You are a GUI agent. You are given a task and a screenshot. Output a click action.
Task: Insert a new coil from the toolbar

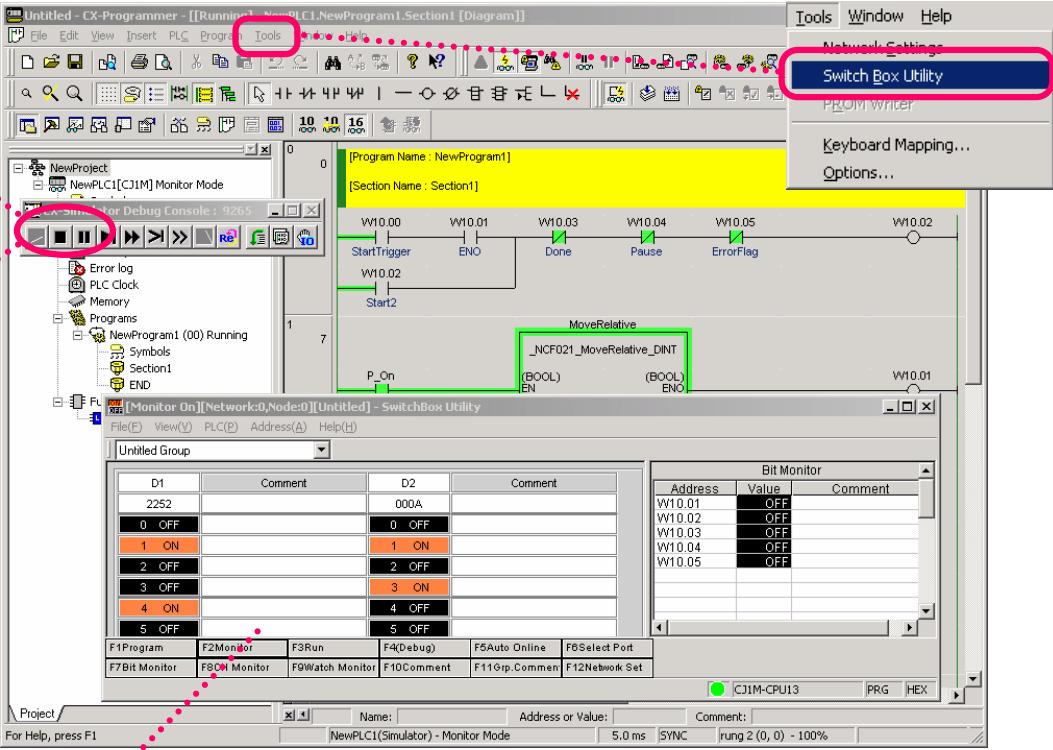(x=426, y=94)
